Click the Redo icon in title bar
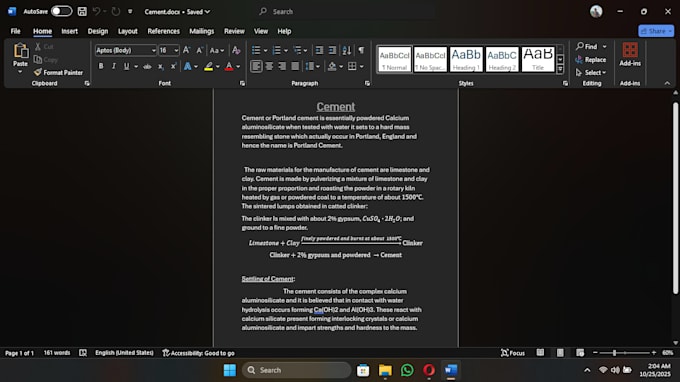Viewport: 680px width, 382px height. pos(115,12)
